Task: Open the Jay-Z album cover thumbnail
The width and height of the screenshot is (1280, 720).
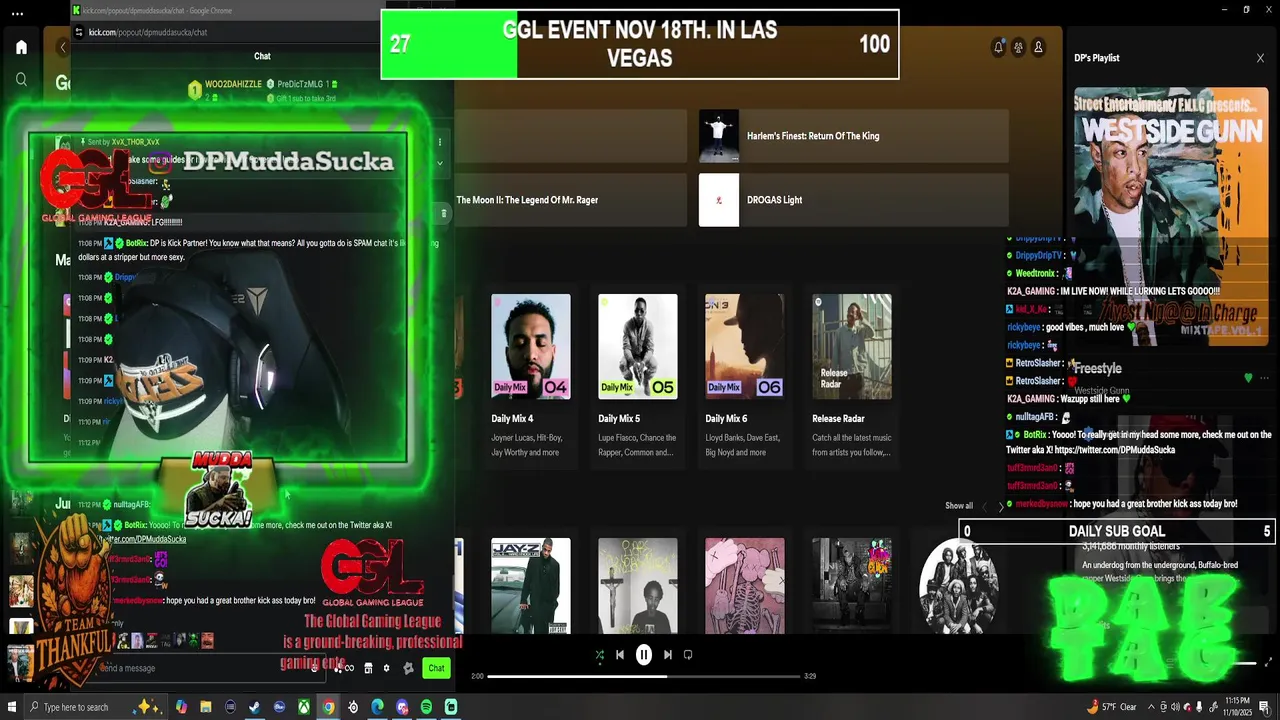Action: pyautogui.click(x=531, y=586)
